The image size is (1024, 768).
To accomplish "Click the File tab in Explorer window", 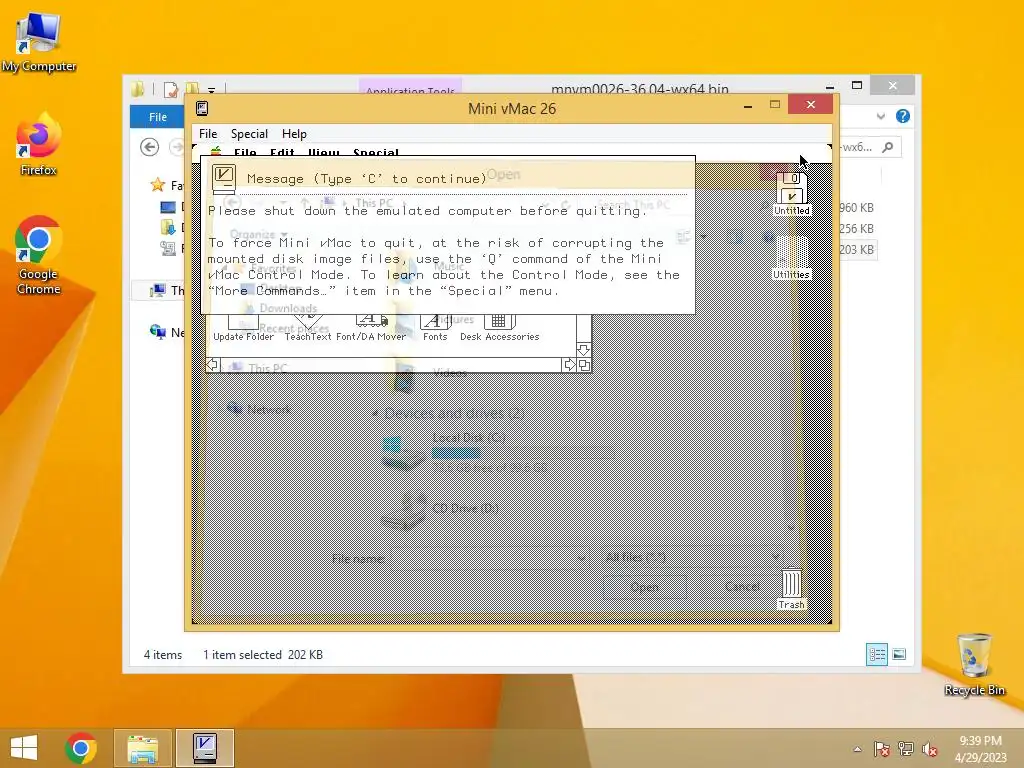I will pos(157,117).
